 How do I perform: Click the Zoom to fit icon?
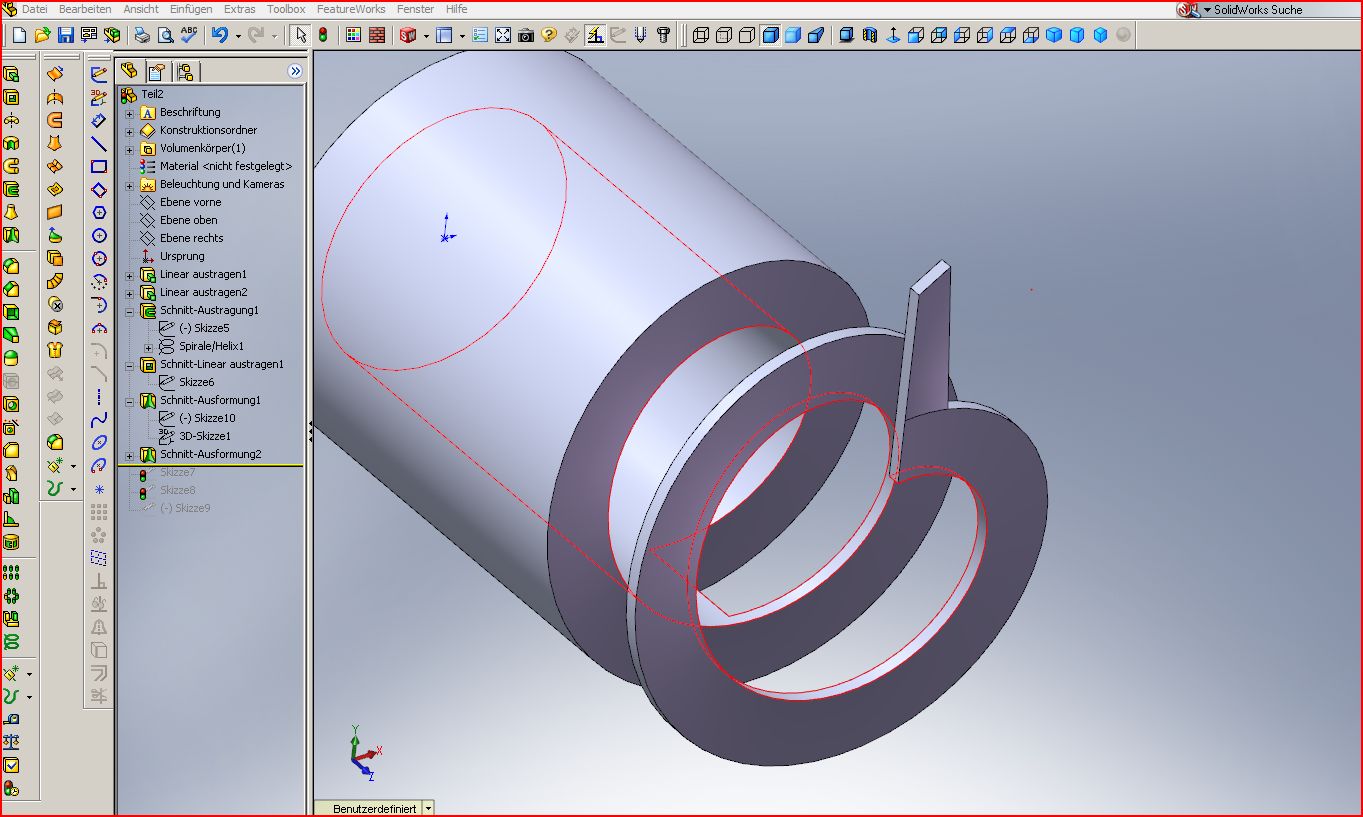[x=502, y=35]
